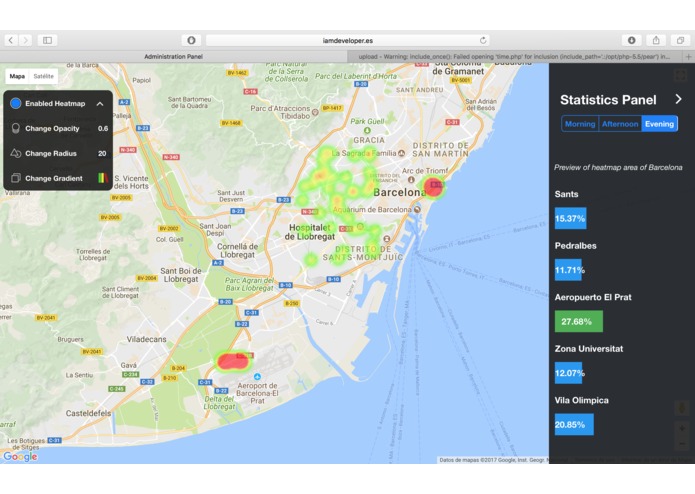The image size is (695, 494).
Task: Select the Morning time segment
Action: coord(580,124)
